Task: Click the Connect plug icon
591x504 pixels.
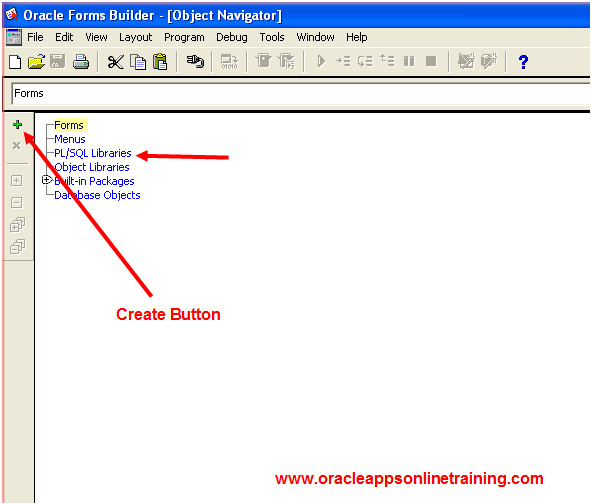Action: pos(195,61)
